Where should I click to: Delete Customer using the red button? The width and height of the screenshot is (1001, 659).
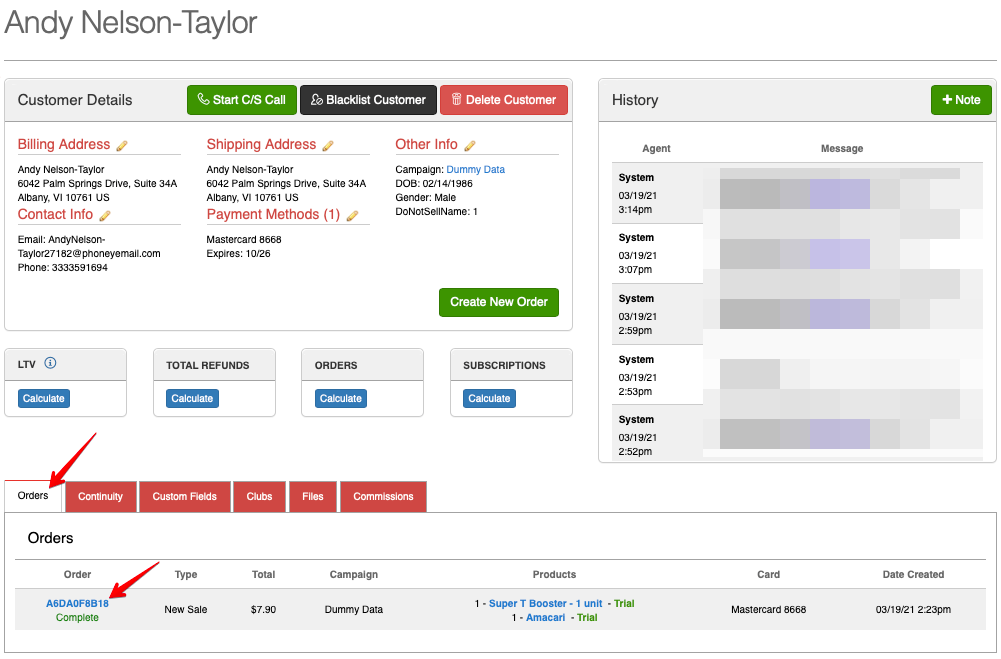(503, 100)
